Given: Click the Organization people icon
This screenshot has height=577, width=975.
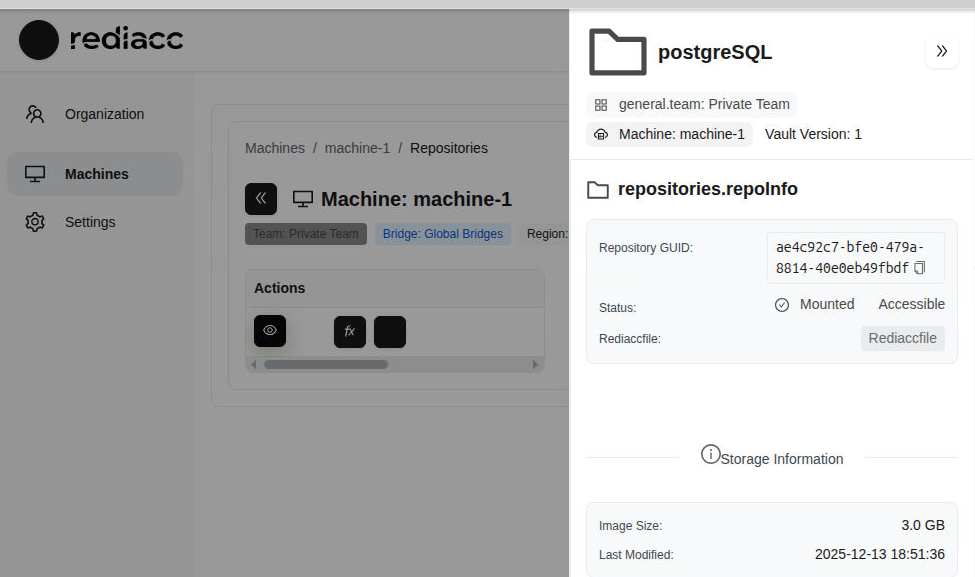Looking at the screenshot, I should coord(35,114).
